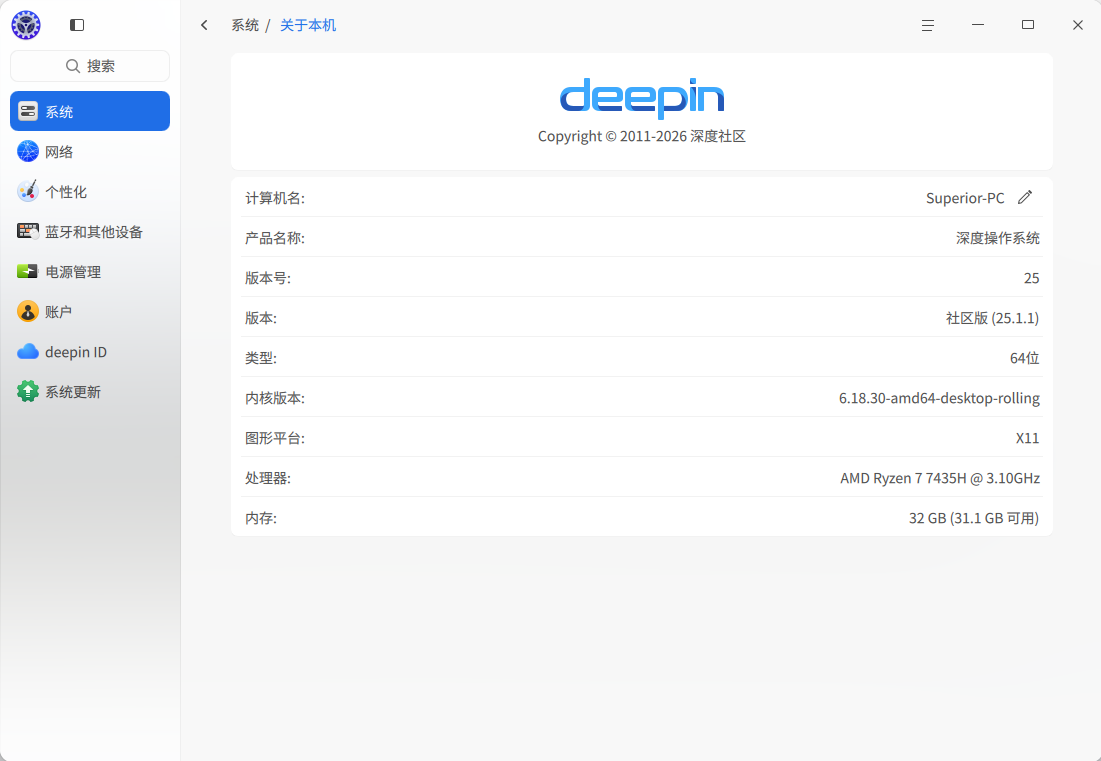Click memory value 32 GB (31.1 GB 可用)
Image resolution: width=1101 pixels, height=761 pixels.
coord(974,518)
